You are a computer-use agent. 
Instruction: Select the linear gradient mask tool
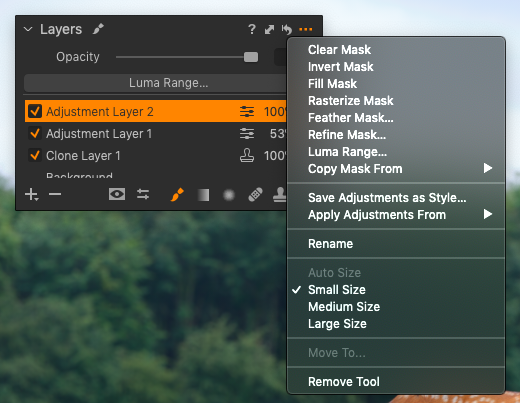203,195
